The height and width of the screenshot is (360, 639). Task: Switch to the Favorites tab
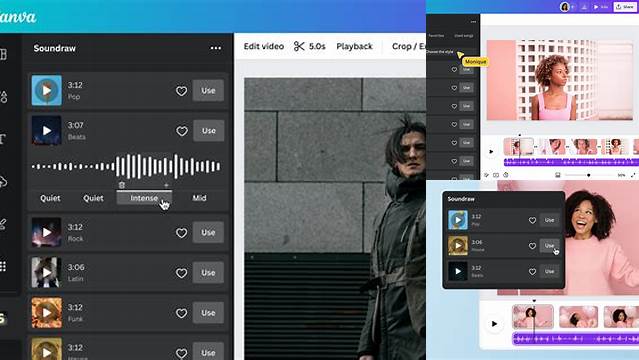pos(436,36)
